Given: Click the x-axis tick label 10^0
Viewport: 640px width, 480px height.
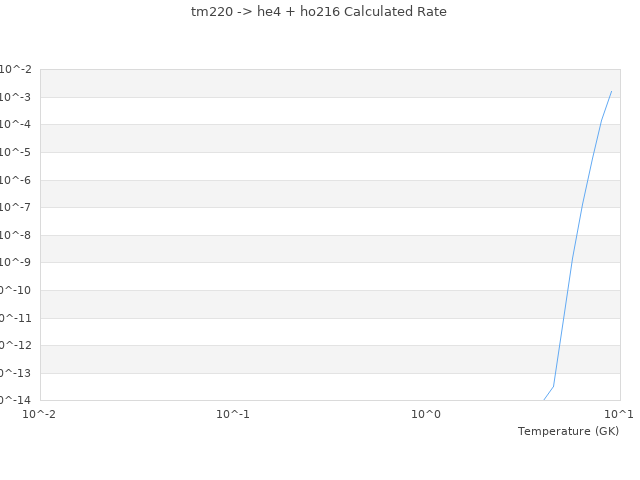Looking at the screenshot, I should (x=426, y=414).
